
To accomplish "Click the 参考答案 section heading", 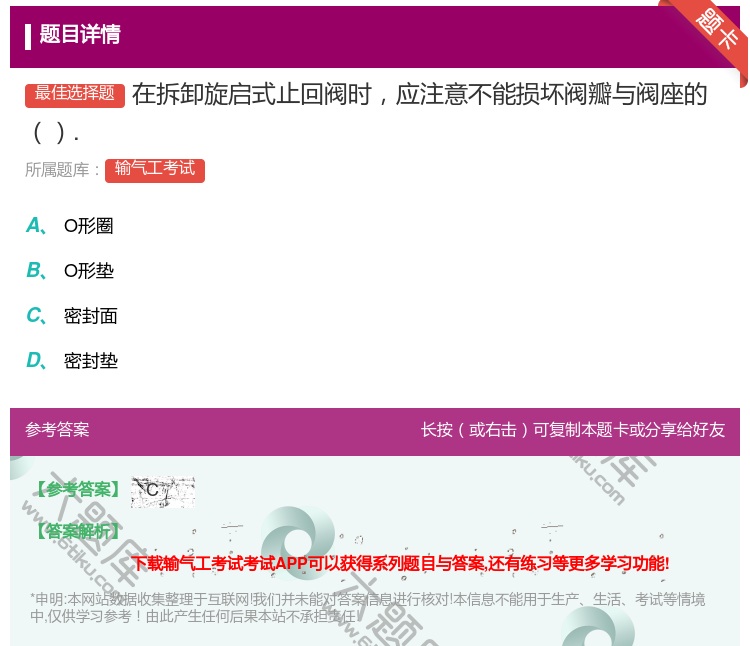I will 57,429.
